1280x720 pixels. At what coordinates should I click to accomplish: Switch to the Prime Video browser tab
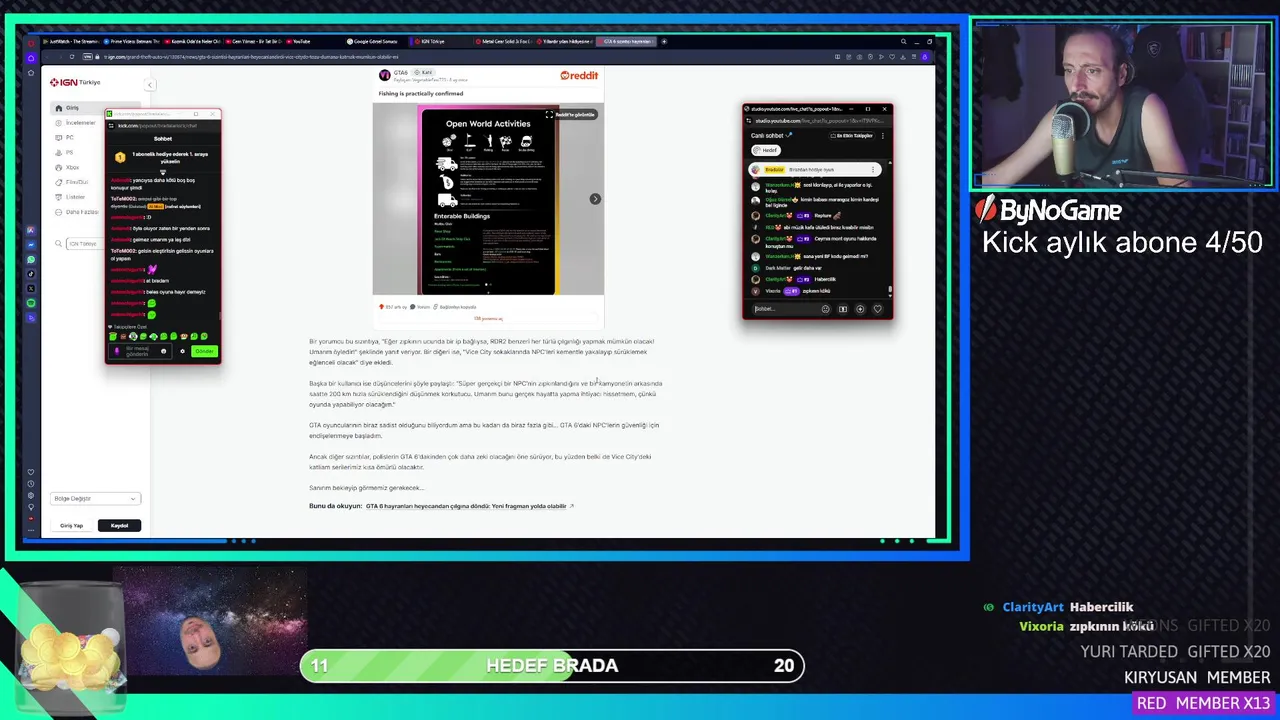pyautogui.click(x=131, y=42)
